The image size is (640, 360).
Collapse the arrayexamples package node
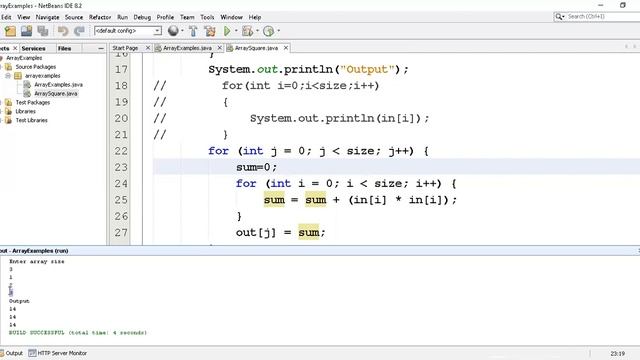click(x=8, y=76)
